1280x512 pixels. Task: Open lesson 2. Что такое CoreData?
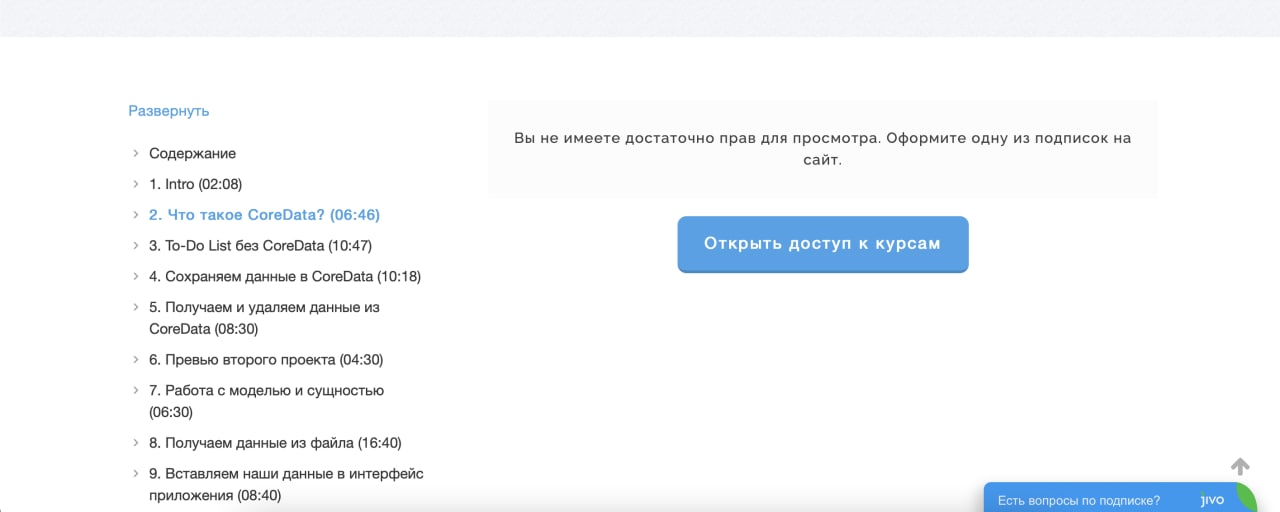click(x=265, y=215)
